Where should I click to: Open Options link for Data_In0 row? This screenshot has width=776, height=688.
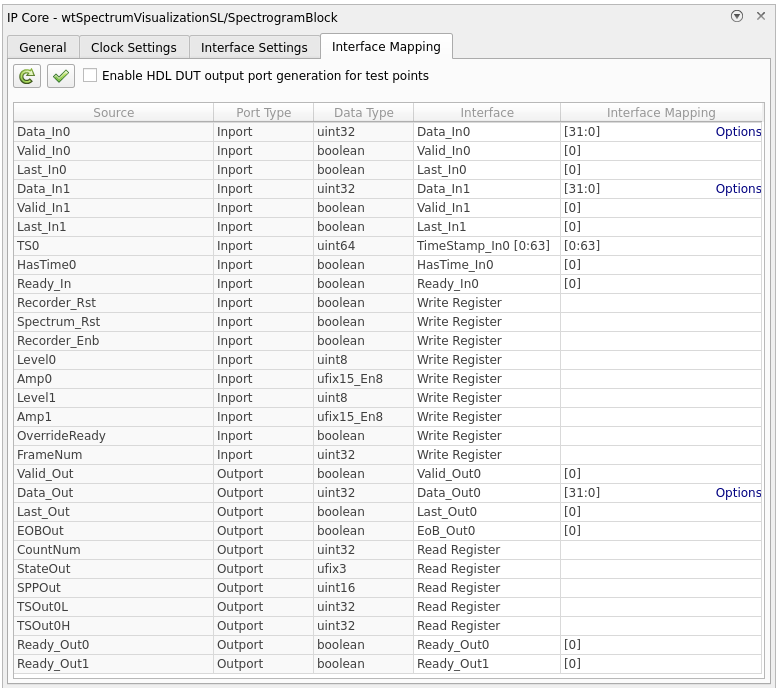pyautogui.click(x=738, y=132)
